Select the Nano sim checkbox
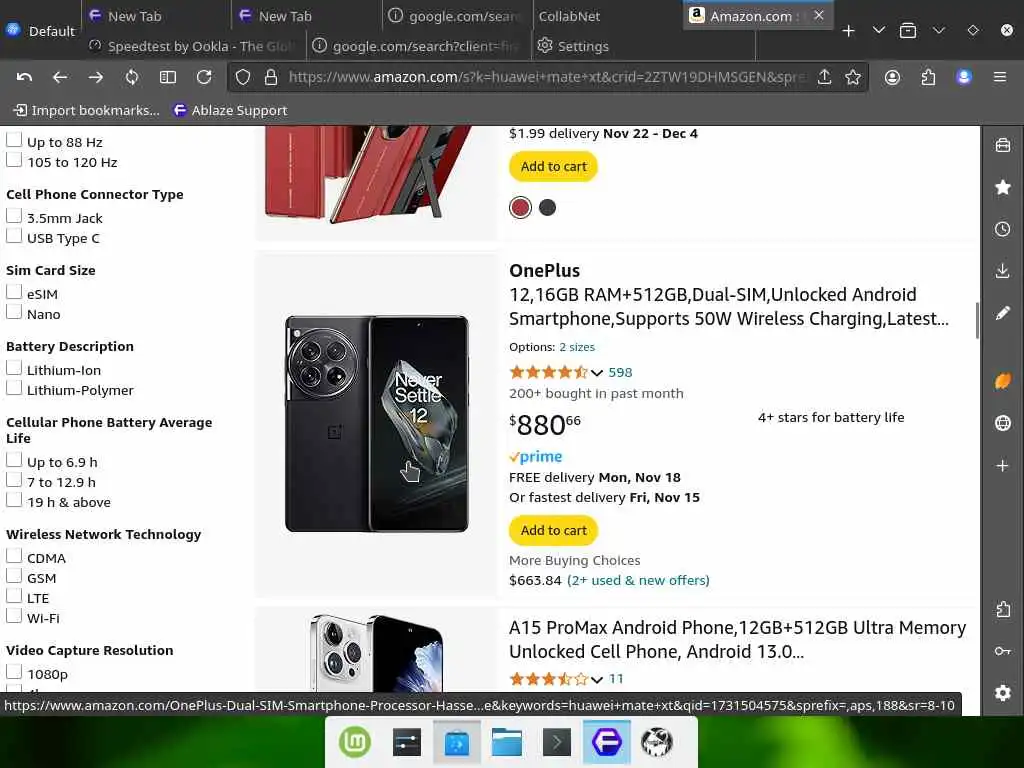Screen dimensions: 1024x768 point(14,312)
